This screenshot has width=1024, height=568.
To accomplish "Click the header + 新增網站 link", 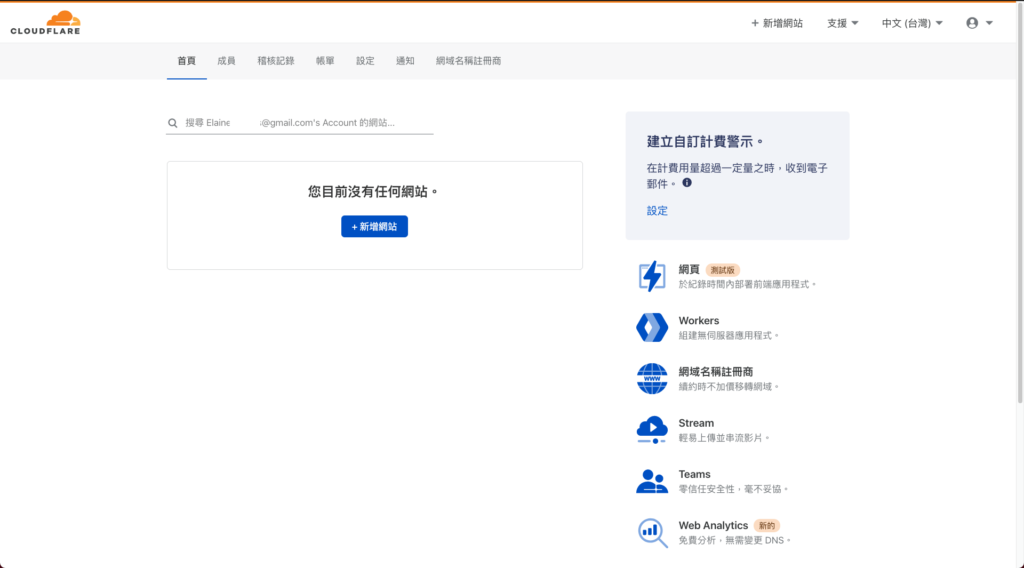I will coord(776,23).
